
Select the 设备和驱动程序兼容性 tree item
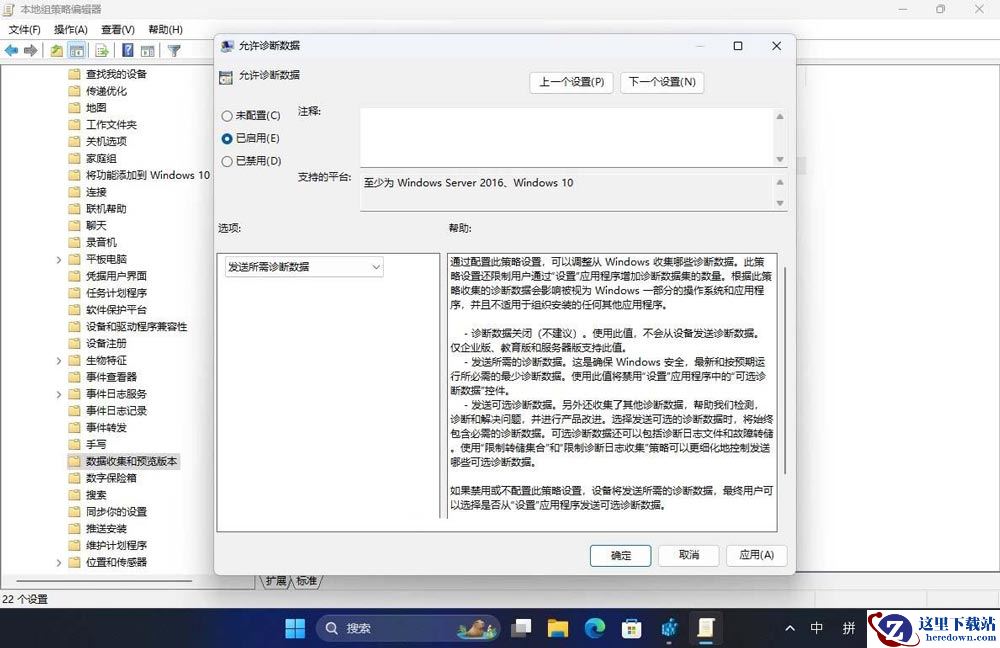(136, 327)
